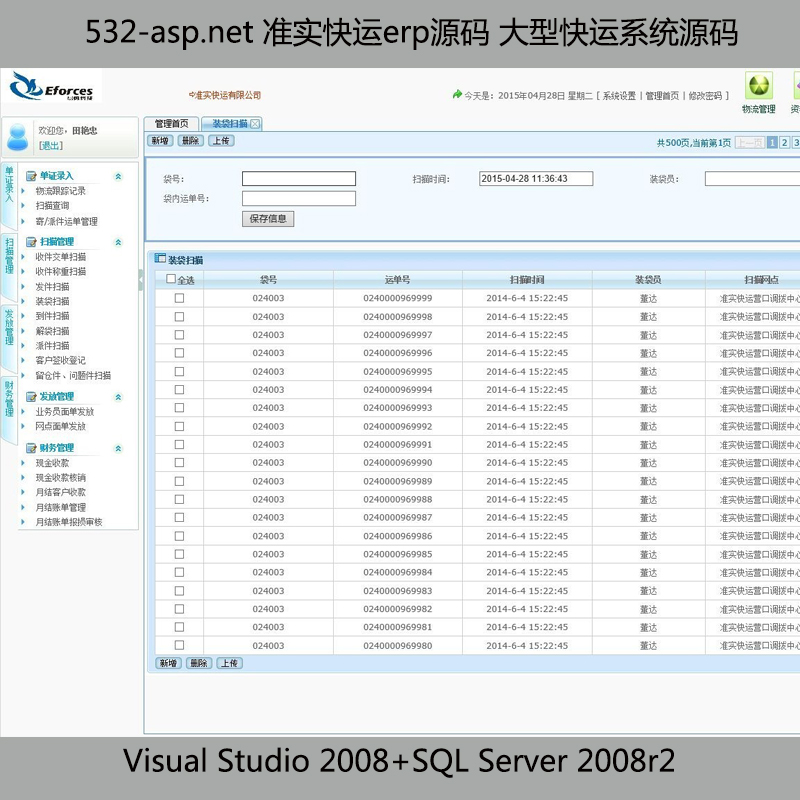Image resolution: width=800 pixels, height=800 pixels.
Task: Click the 发放管理 section icon
Action: point(31,396)
